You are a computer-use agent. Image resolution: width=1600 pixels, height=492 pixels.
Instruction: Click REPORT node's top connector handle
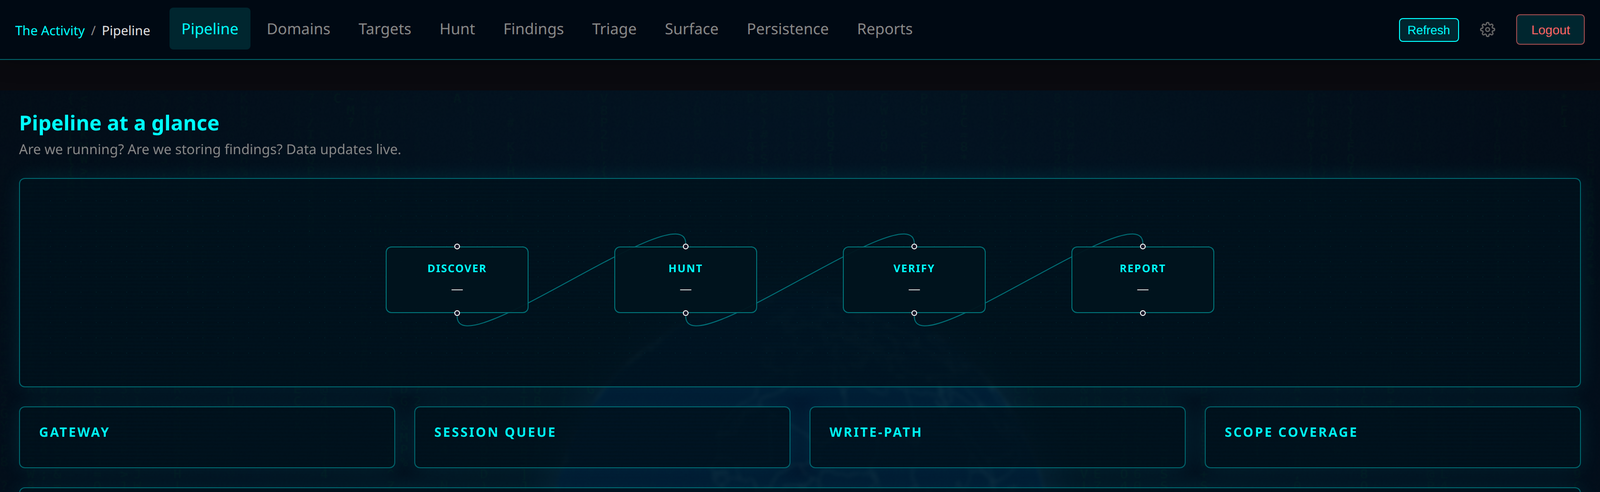click(1143, 246)
